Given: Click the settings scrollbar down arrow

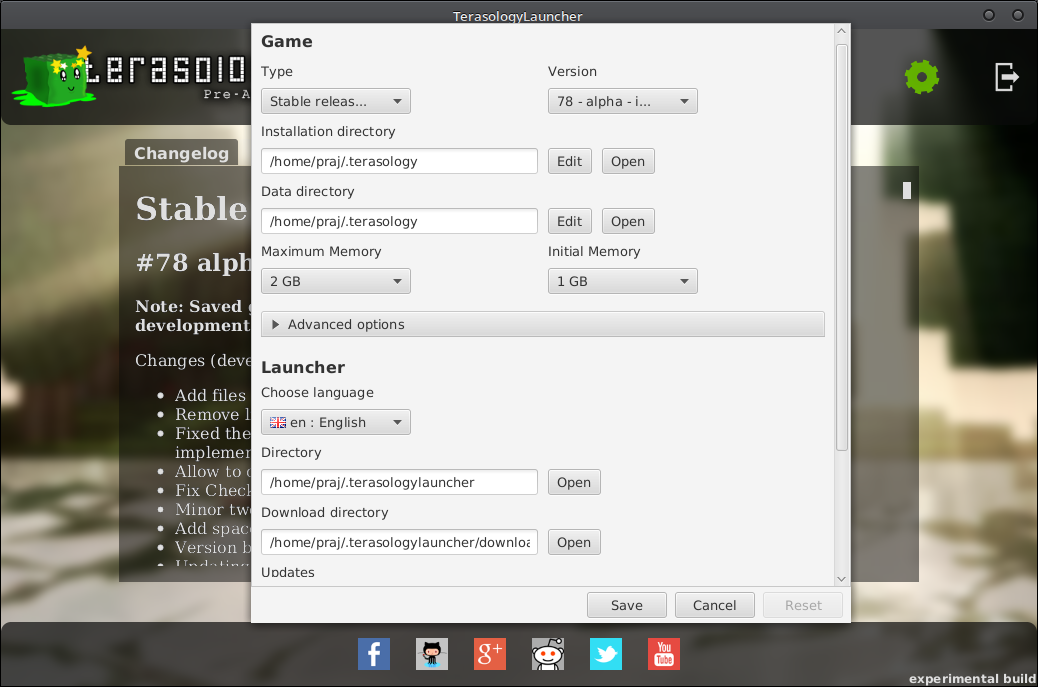Looking at the screenshot, I should tap(841, 578).
